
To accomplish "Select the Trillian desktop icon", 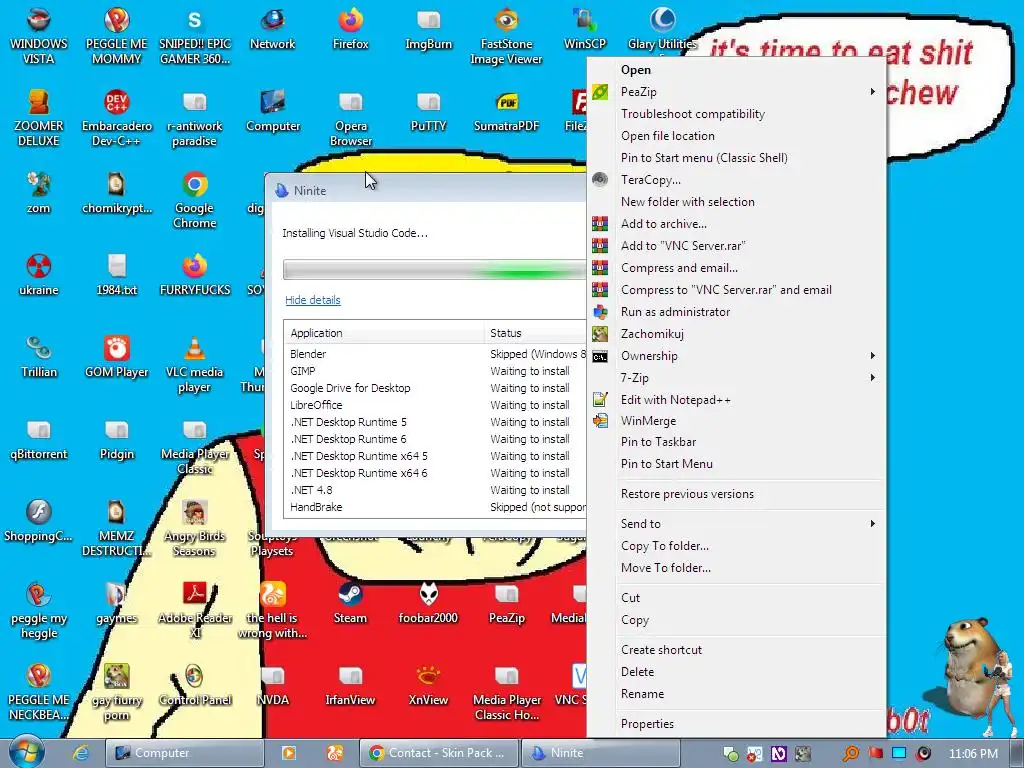I will [x=39, y=356].
